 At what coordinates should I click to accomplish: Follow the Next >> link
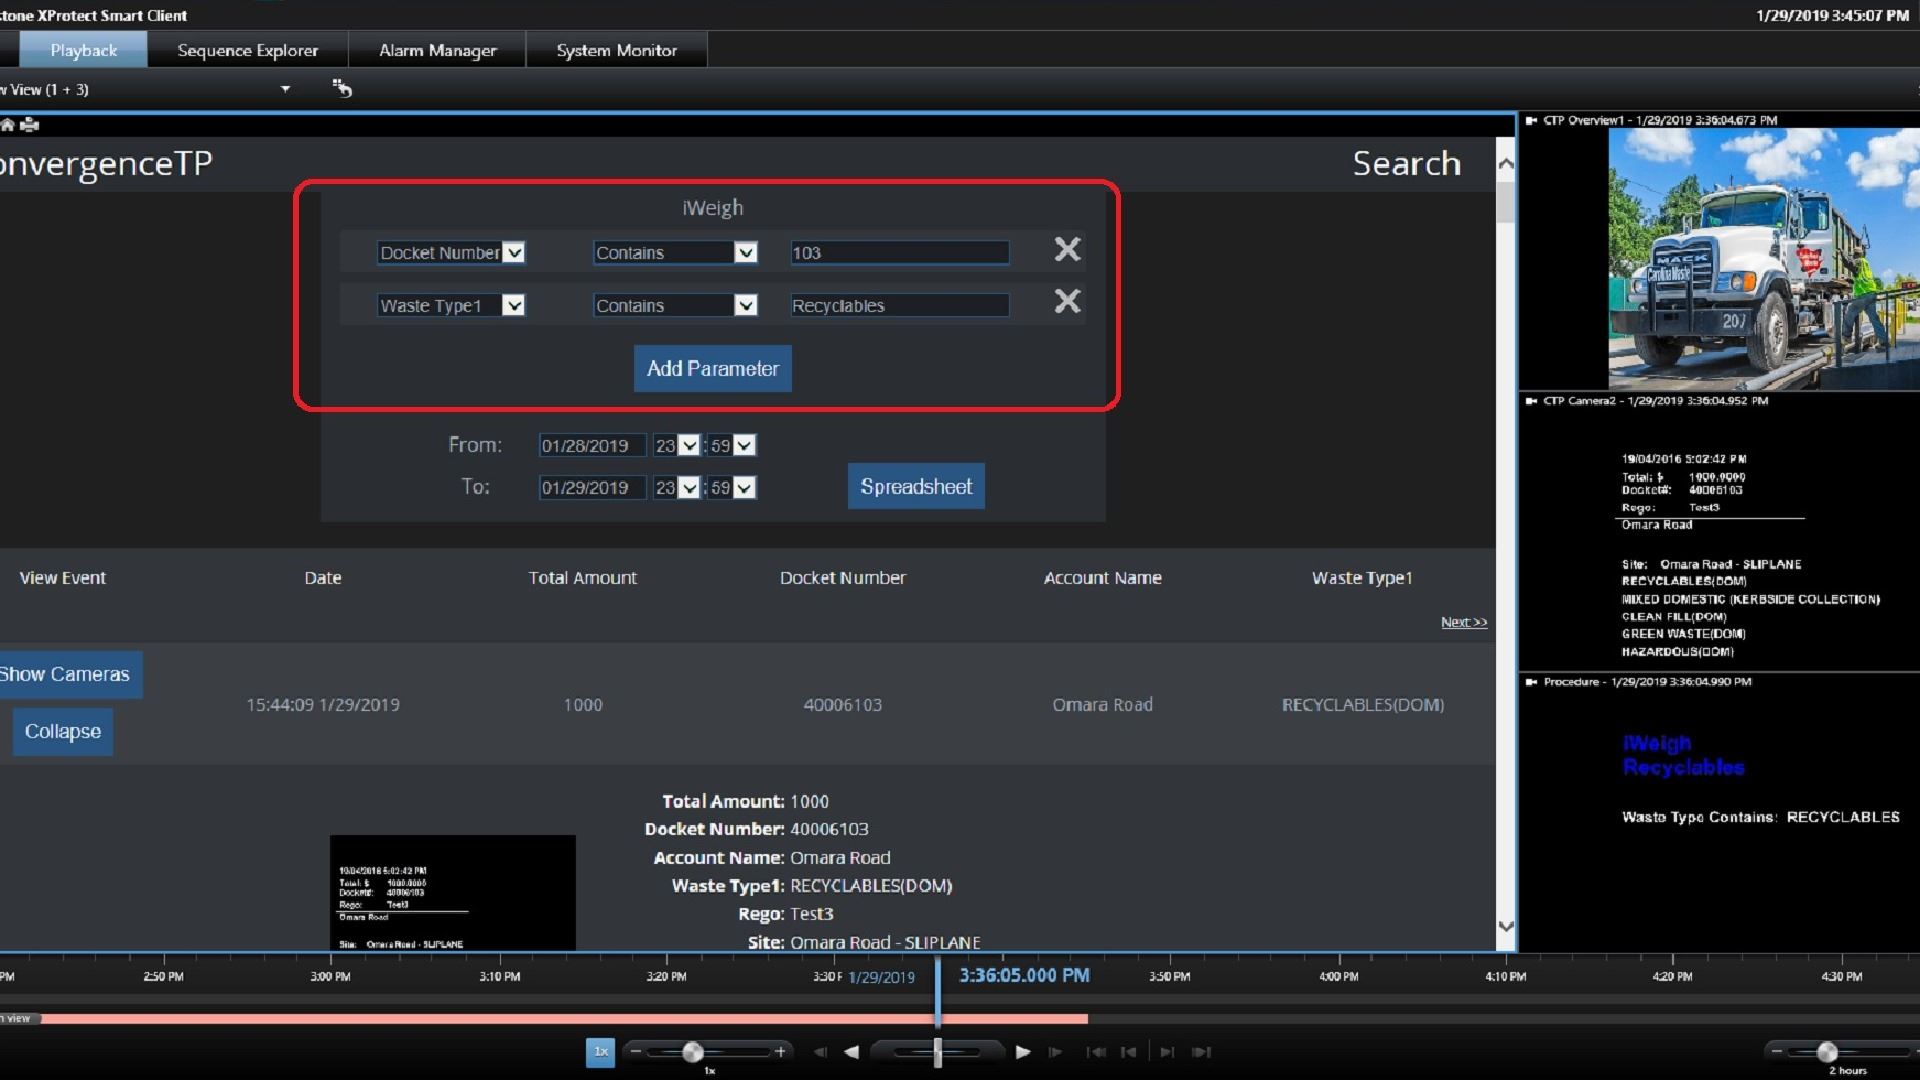[1463, 622]
